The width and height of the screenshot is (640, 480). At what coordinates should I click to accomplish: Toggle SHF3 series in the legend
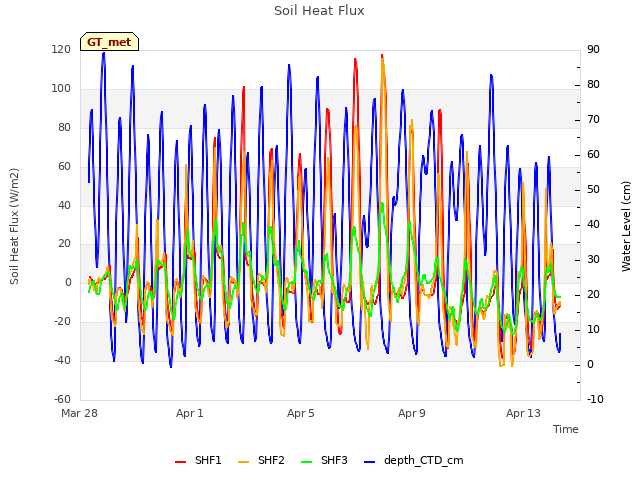[x=324, y=460]
